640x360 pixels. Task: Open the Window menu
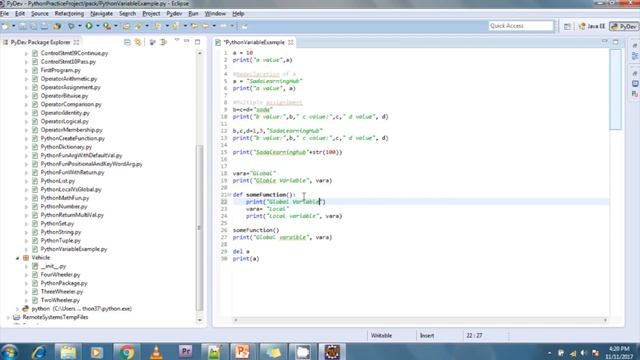[215, 13]
